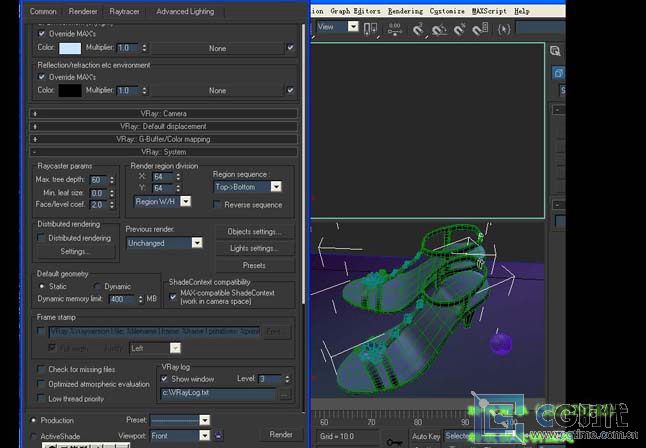Expand the VRay: Camera rollout
The width and height of the screenshot is (646, 448).
(165, 113)
